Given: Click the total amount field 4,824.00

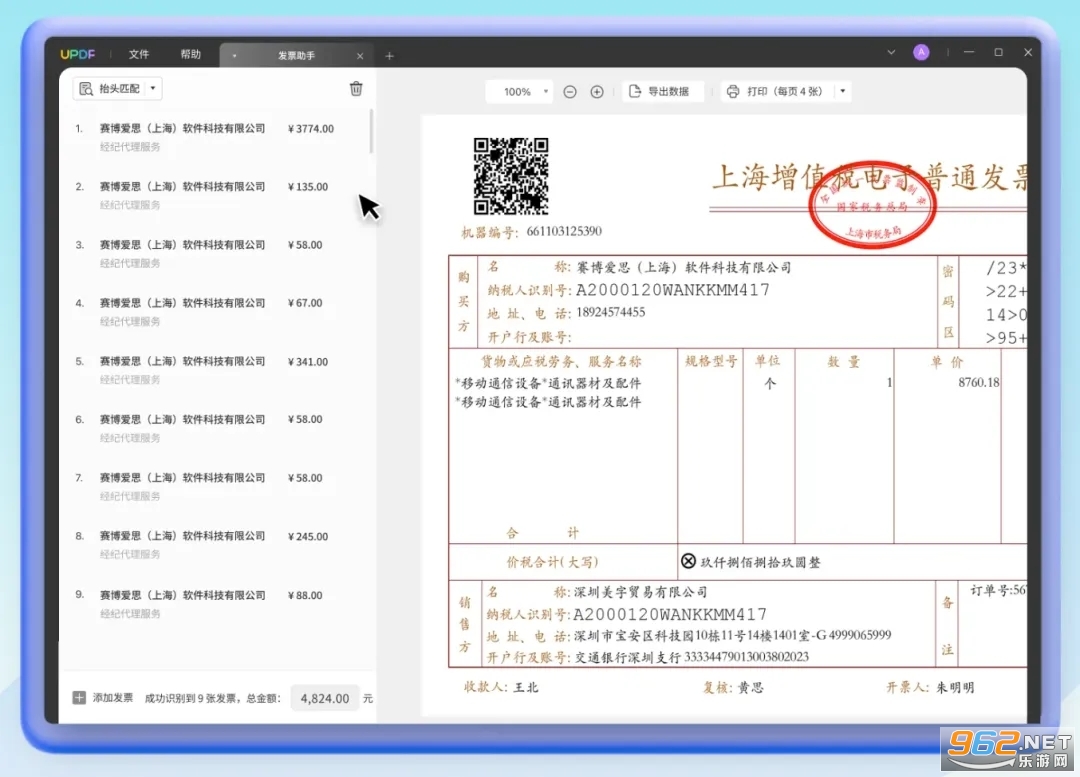Looking at the screenshot, I should [324, 698].
